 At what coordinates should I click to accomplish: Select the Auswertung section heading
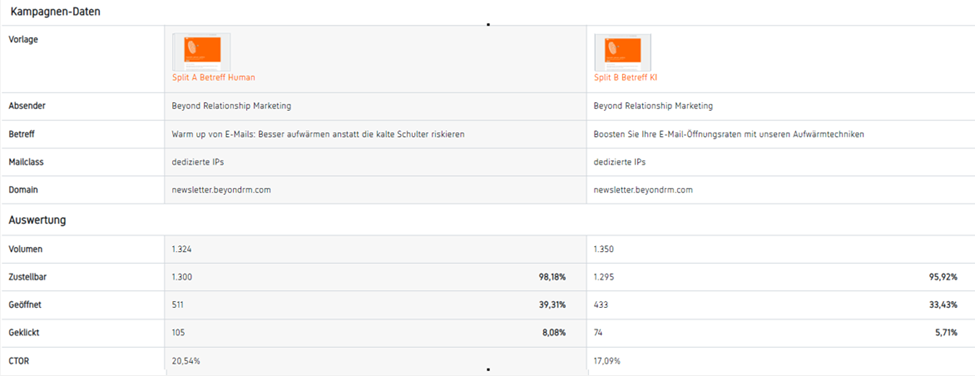pyautogui.click(x=37, y=220)
